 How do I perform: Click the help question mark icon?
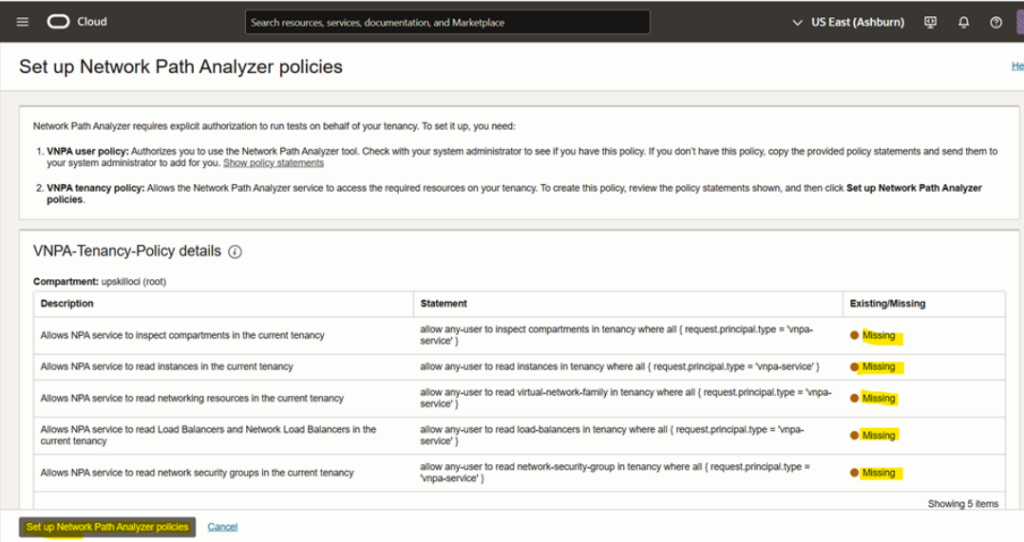[x=996, y=22]
